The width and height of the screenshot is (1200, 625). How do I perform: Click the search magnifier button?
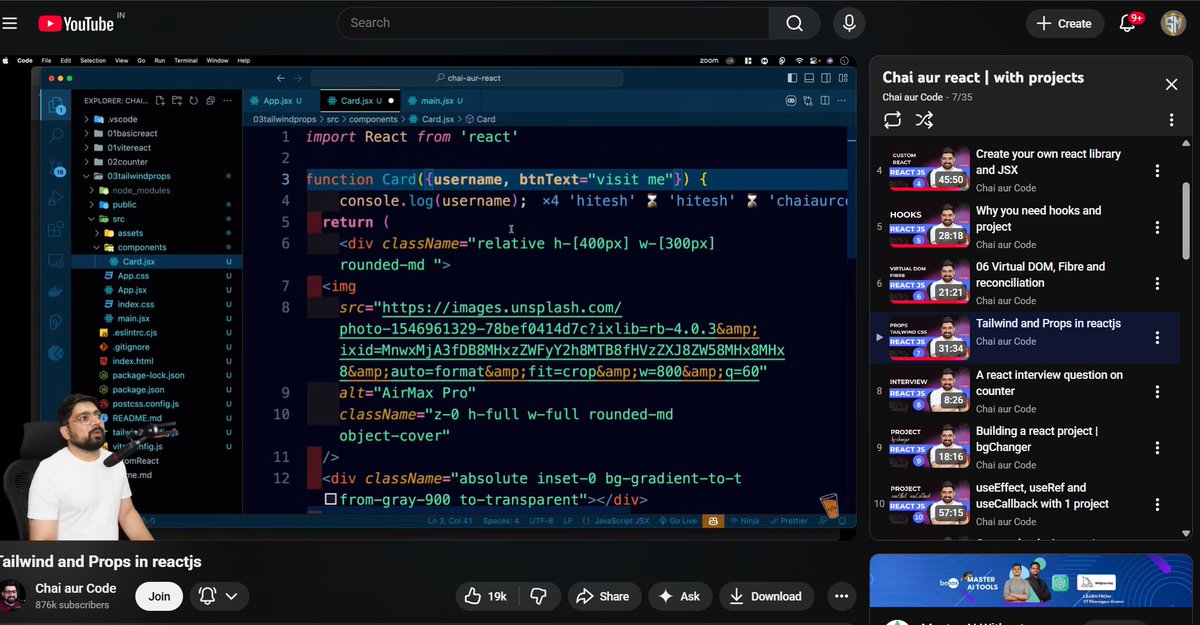click(x=795, y=23)
